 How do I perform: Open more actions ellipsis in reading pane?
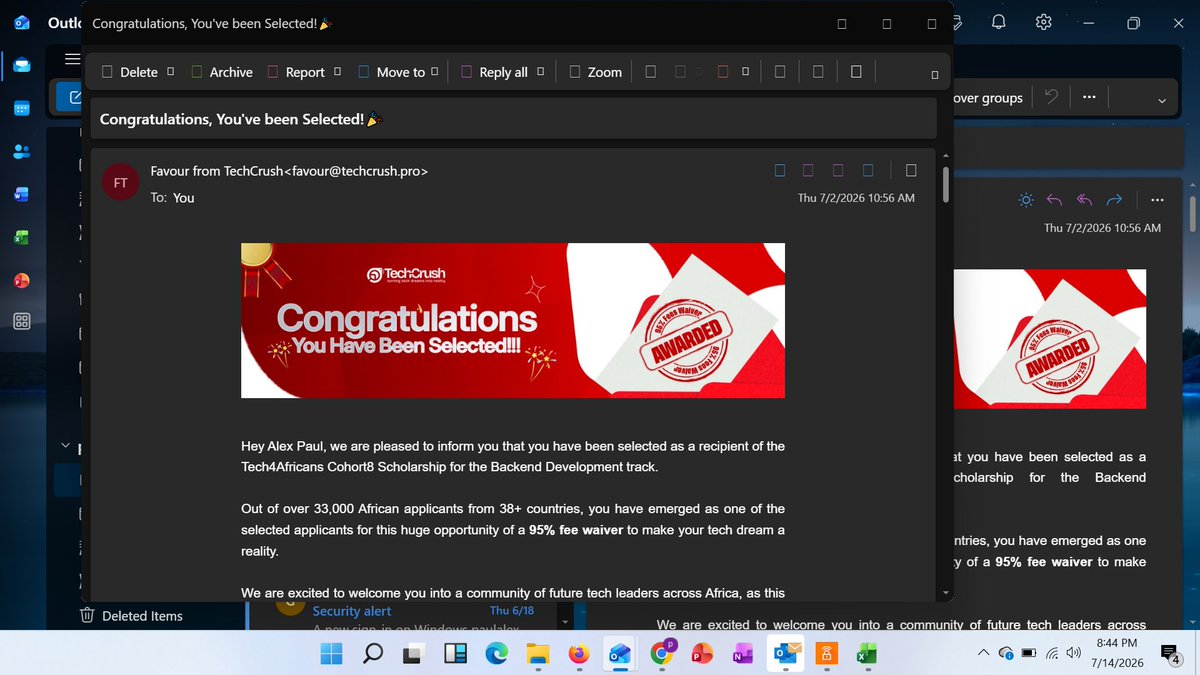coord(1158,200)
